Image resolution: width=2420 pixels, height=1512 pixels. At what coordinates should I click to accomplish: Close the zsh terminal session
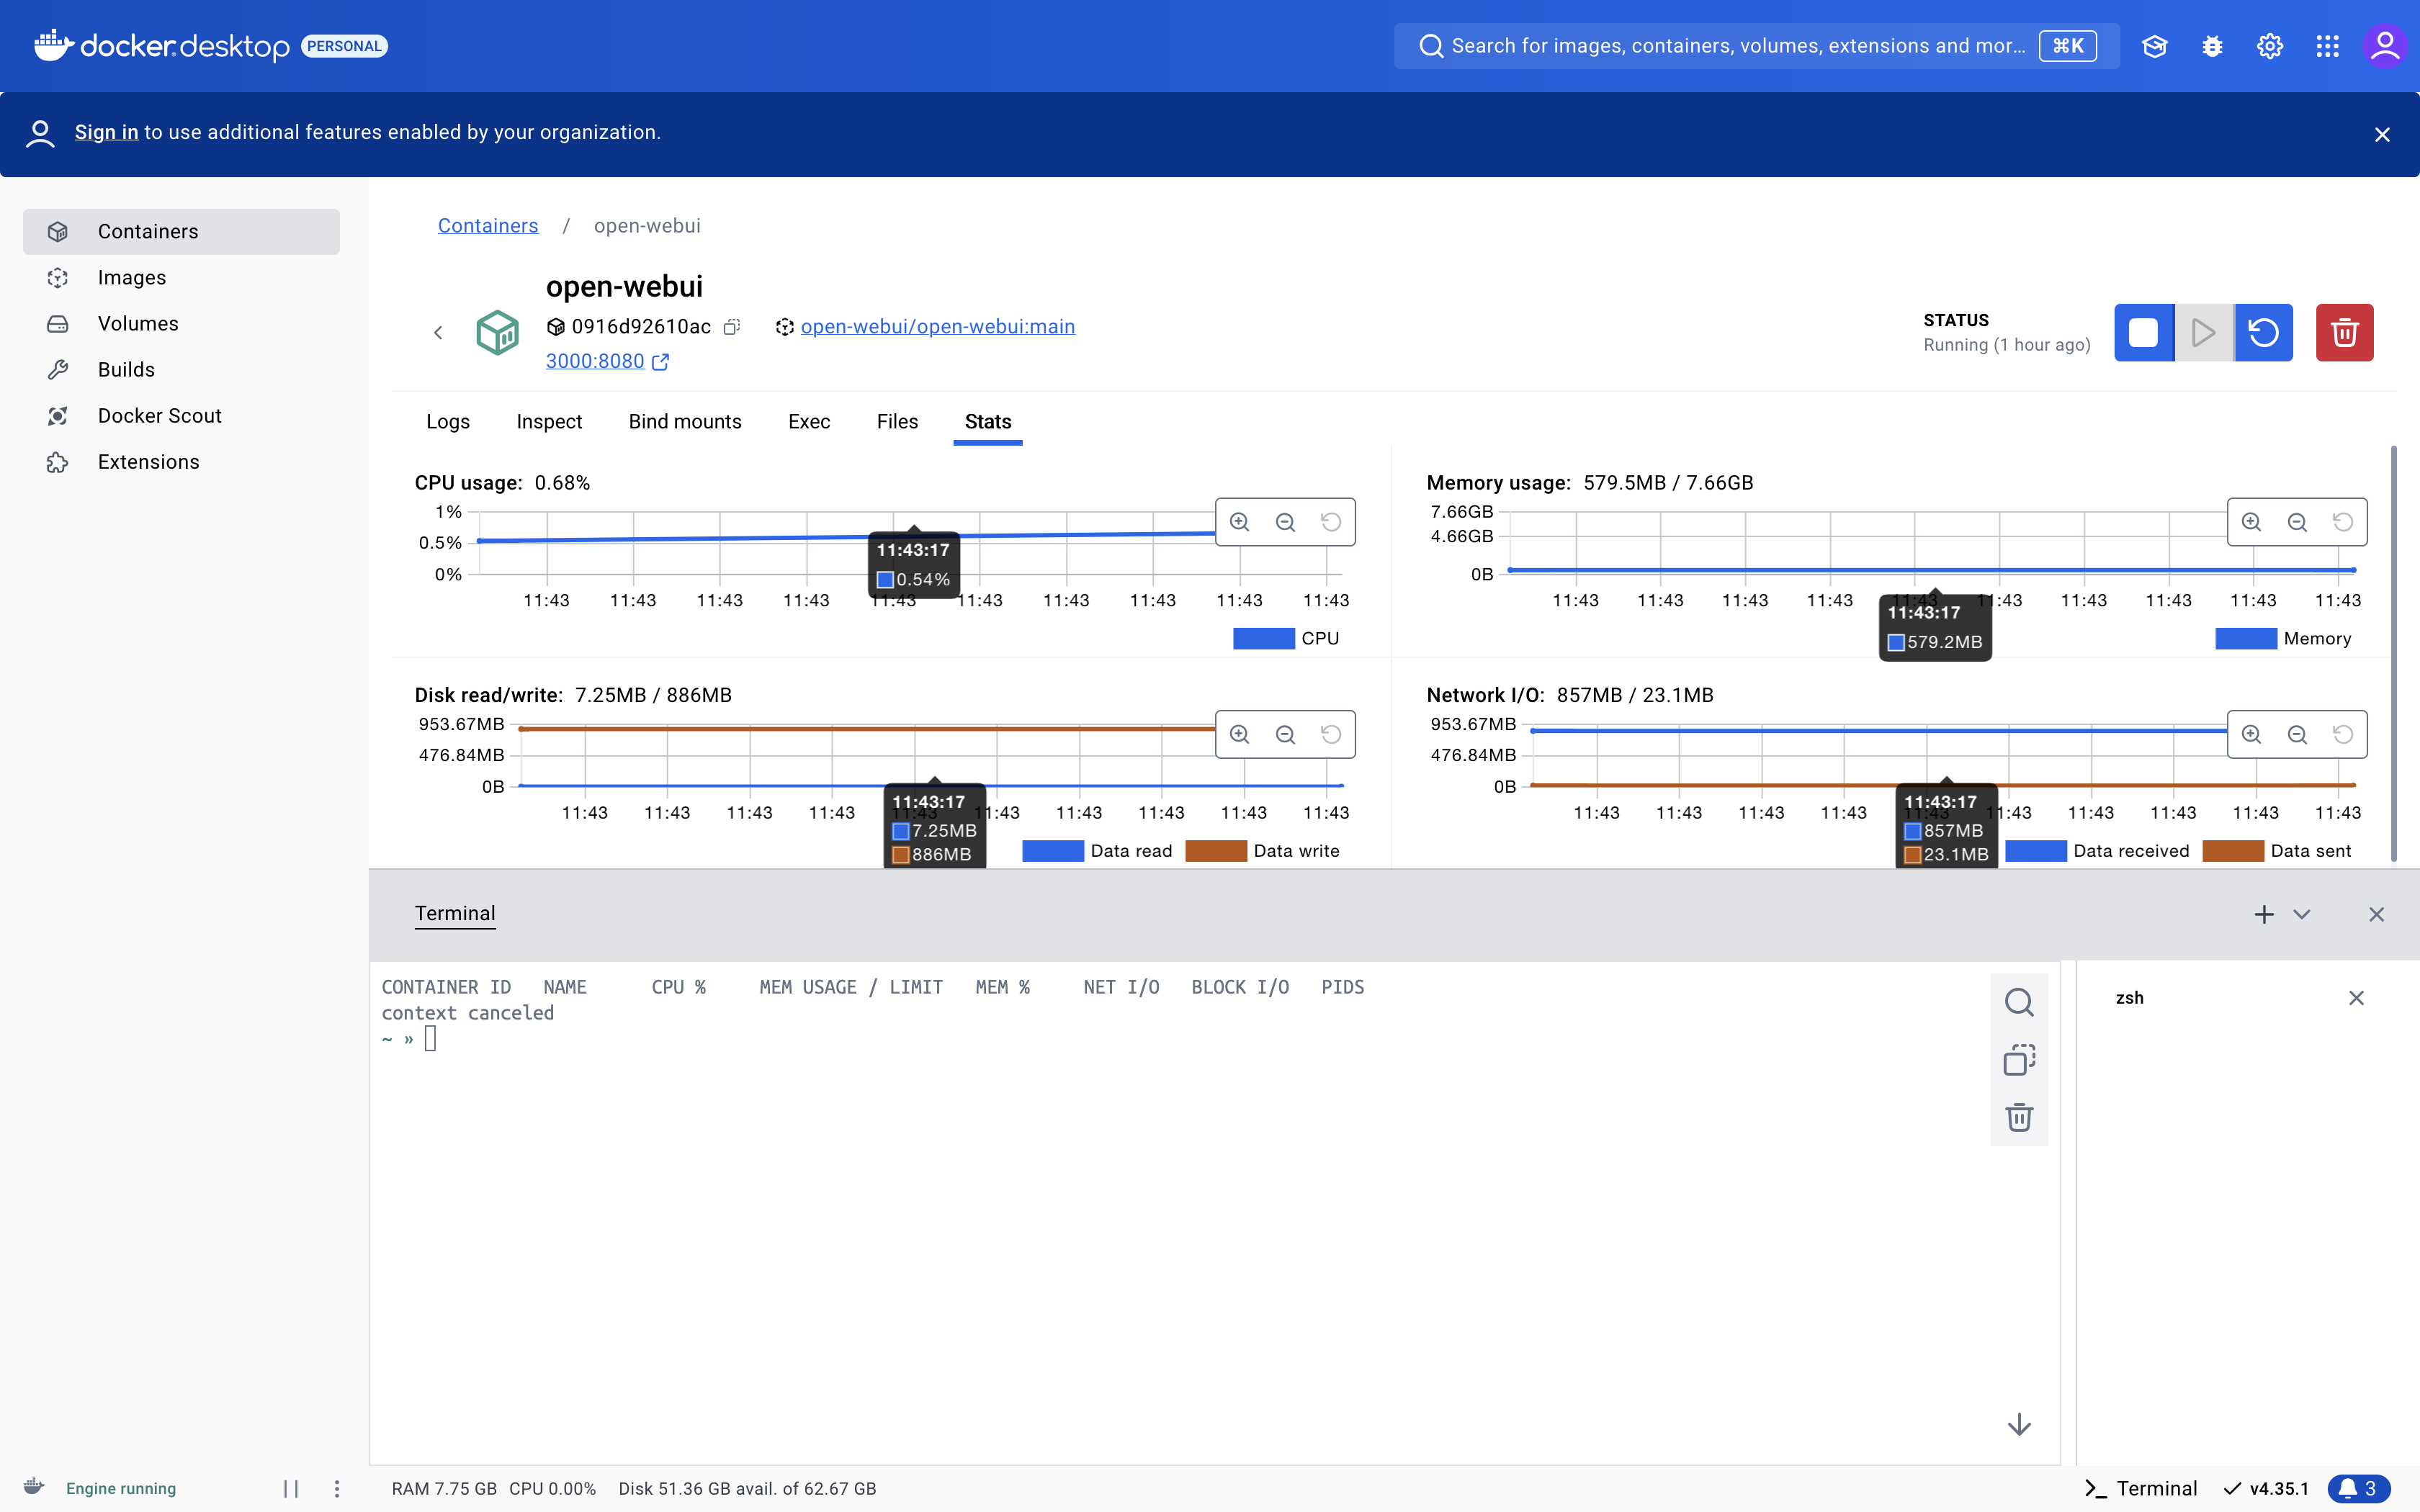tap(2356, 998)
